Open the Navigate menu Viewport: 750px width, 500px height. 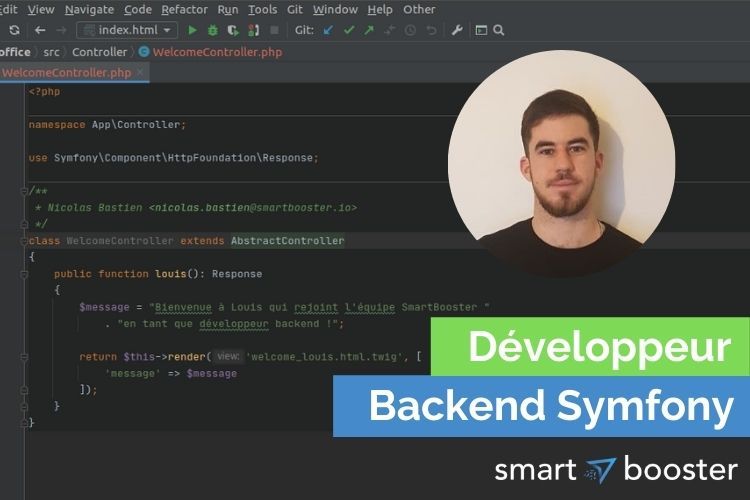click(89, 10)
